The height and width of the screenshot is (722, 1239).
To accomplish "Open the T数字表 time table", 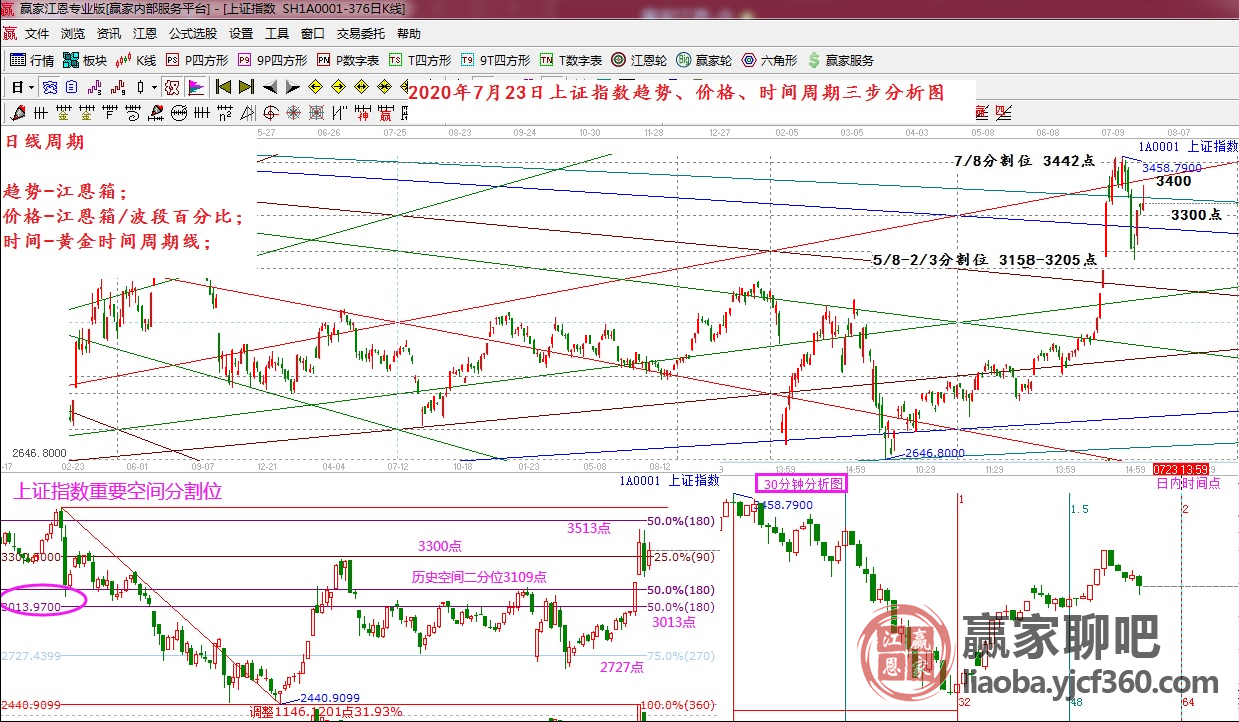I will pos(571,60).
